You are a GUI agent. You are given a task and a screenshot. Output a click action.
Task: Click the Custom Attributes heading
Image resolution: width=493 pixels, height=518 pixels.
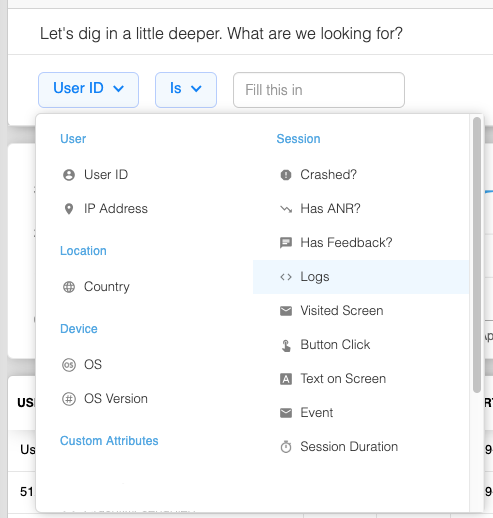pyautogui.click(x=109, y=441)
